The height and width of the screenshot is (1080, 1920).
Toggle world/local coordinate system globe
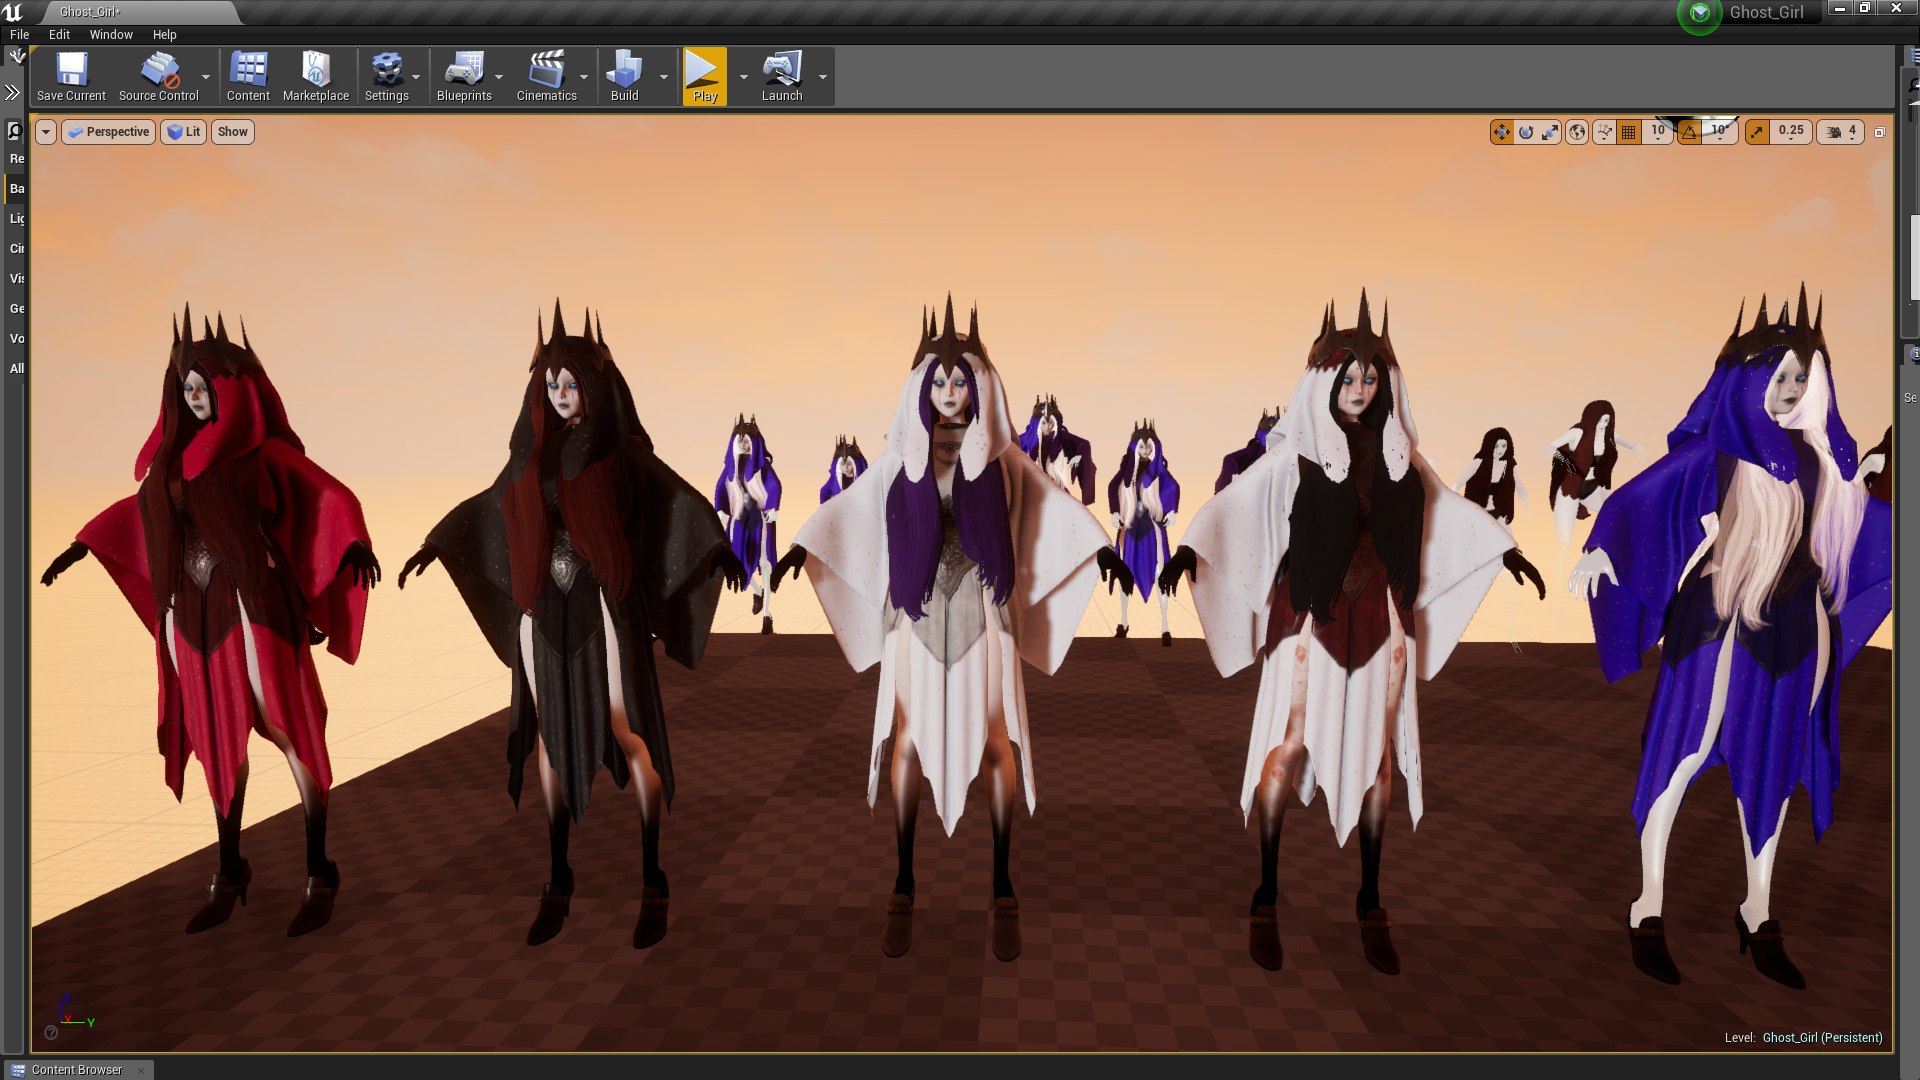1577,132
